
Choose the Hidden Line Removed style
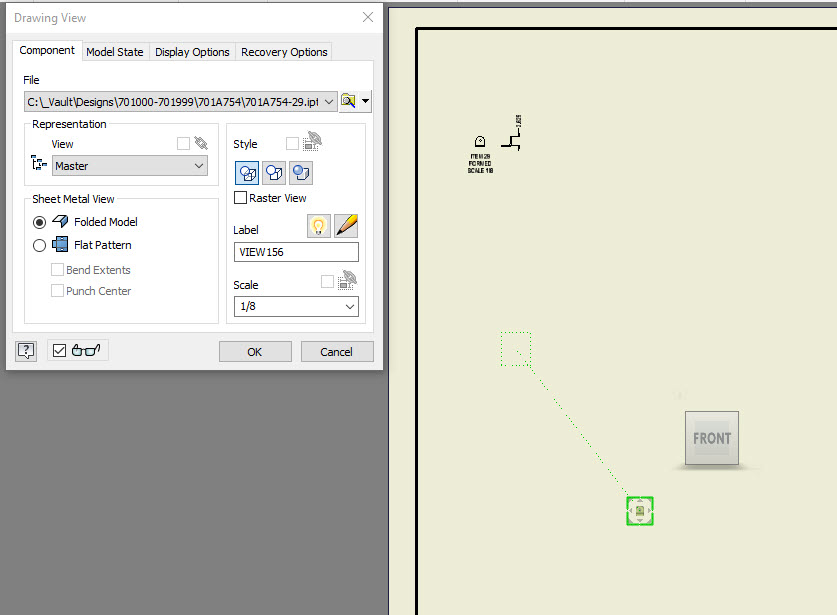click(x=273, y=172)
